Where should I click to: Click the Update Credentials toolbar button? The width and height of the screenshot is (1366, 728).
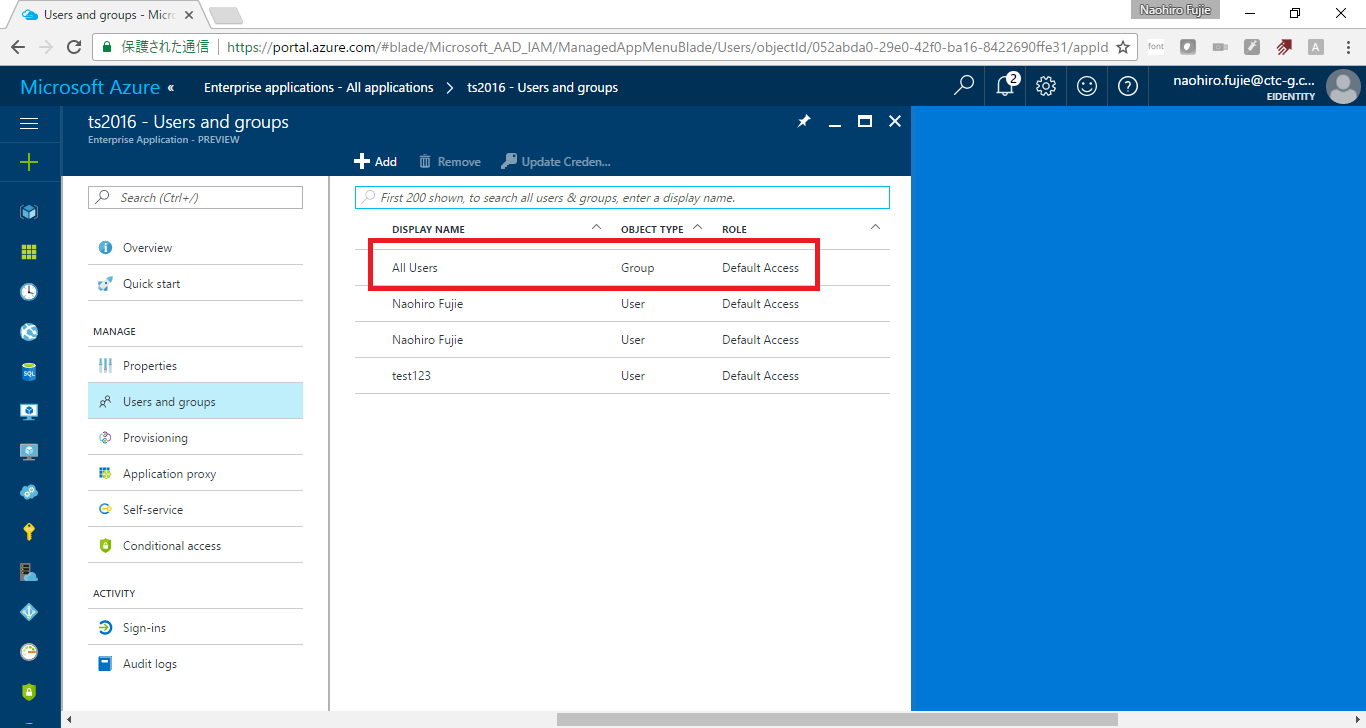[555, 161]
